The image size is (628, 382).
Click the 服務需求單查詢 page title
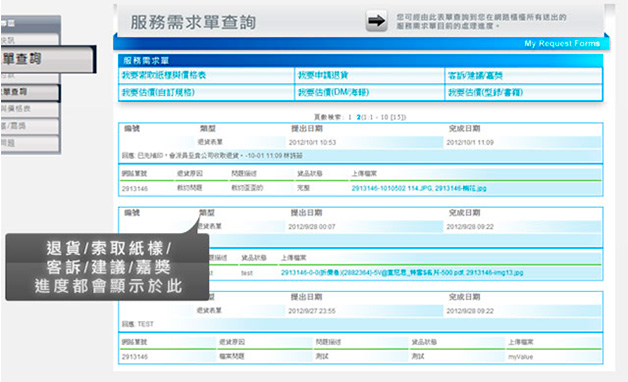tap(193, 22)
